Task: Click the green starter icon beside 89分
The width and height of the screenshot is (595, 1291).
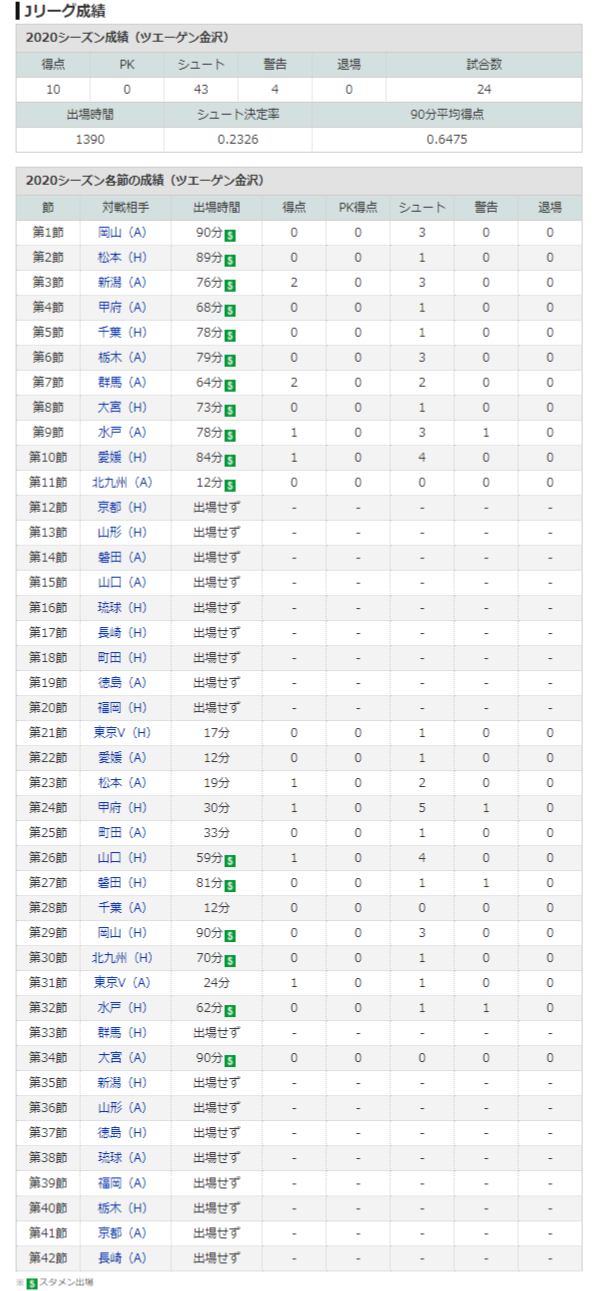Action: point(230,260)
